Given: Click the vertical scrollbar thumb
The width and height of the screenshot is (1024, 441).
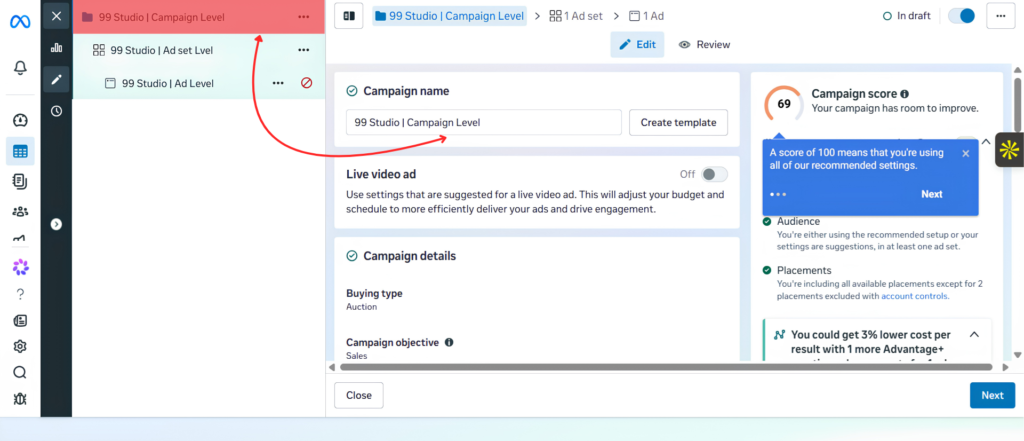Looking at the screenshot, I should [1017, 103].
